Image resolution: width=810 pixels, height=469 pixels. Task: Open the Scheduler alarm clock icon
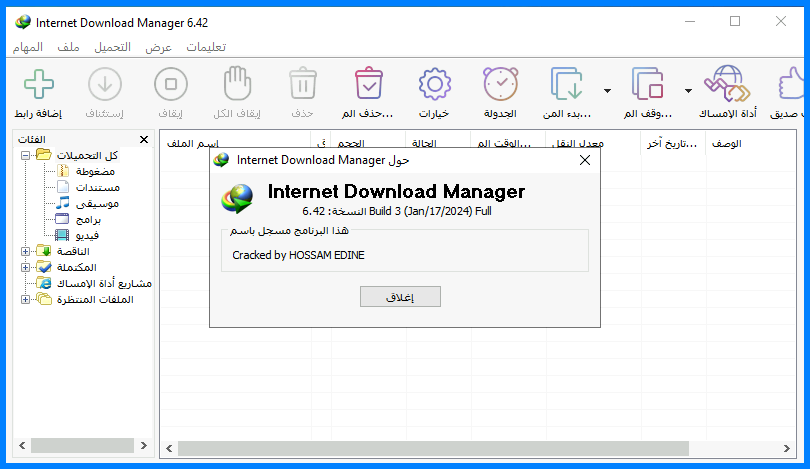(x=501, y=84)
